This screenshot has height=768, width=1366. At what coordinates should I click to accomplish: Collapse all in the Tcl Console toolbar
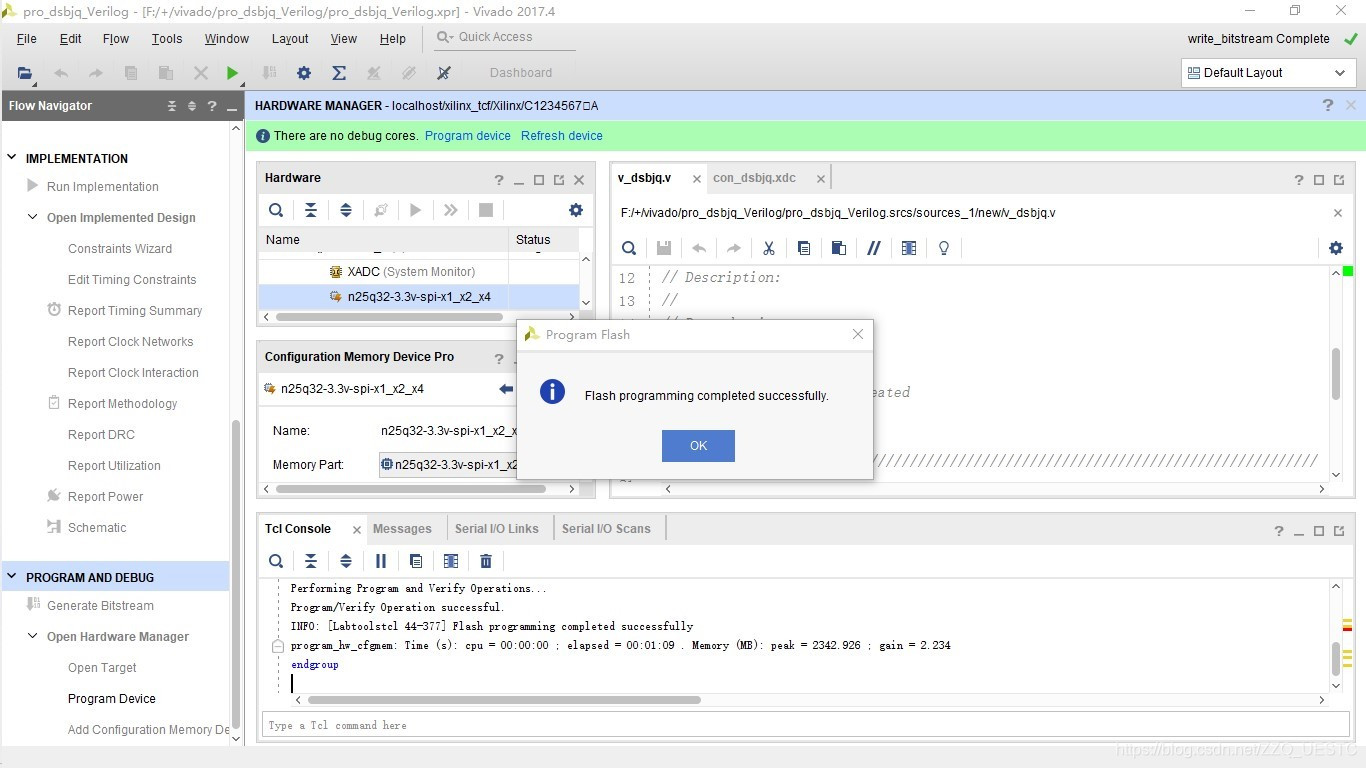point(311,561)
